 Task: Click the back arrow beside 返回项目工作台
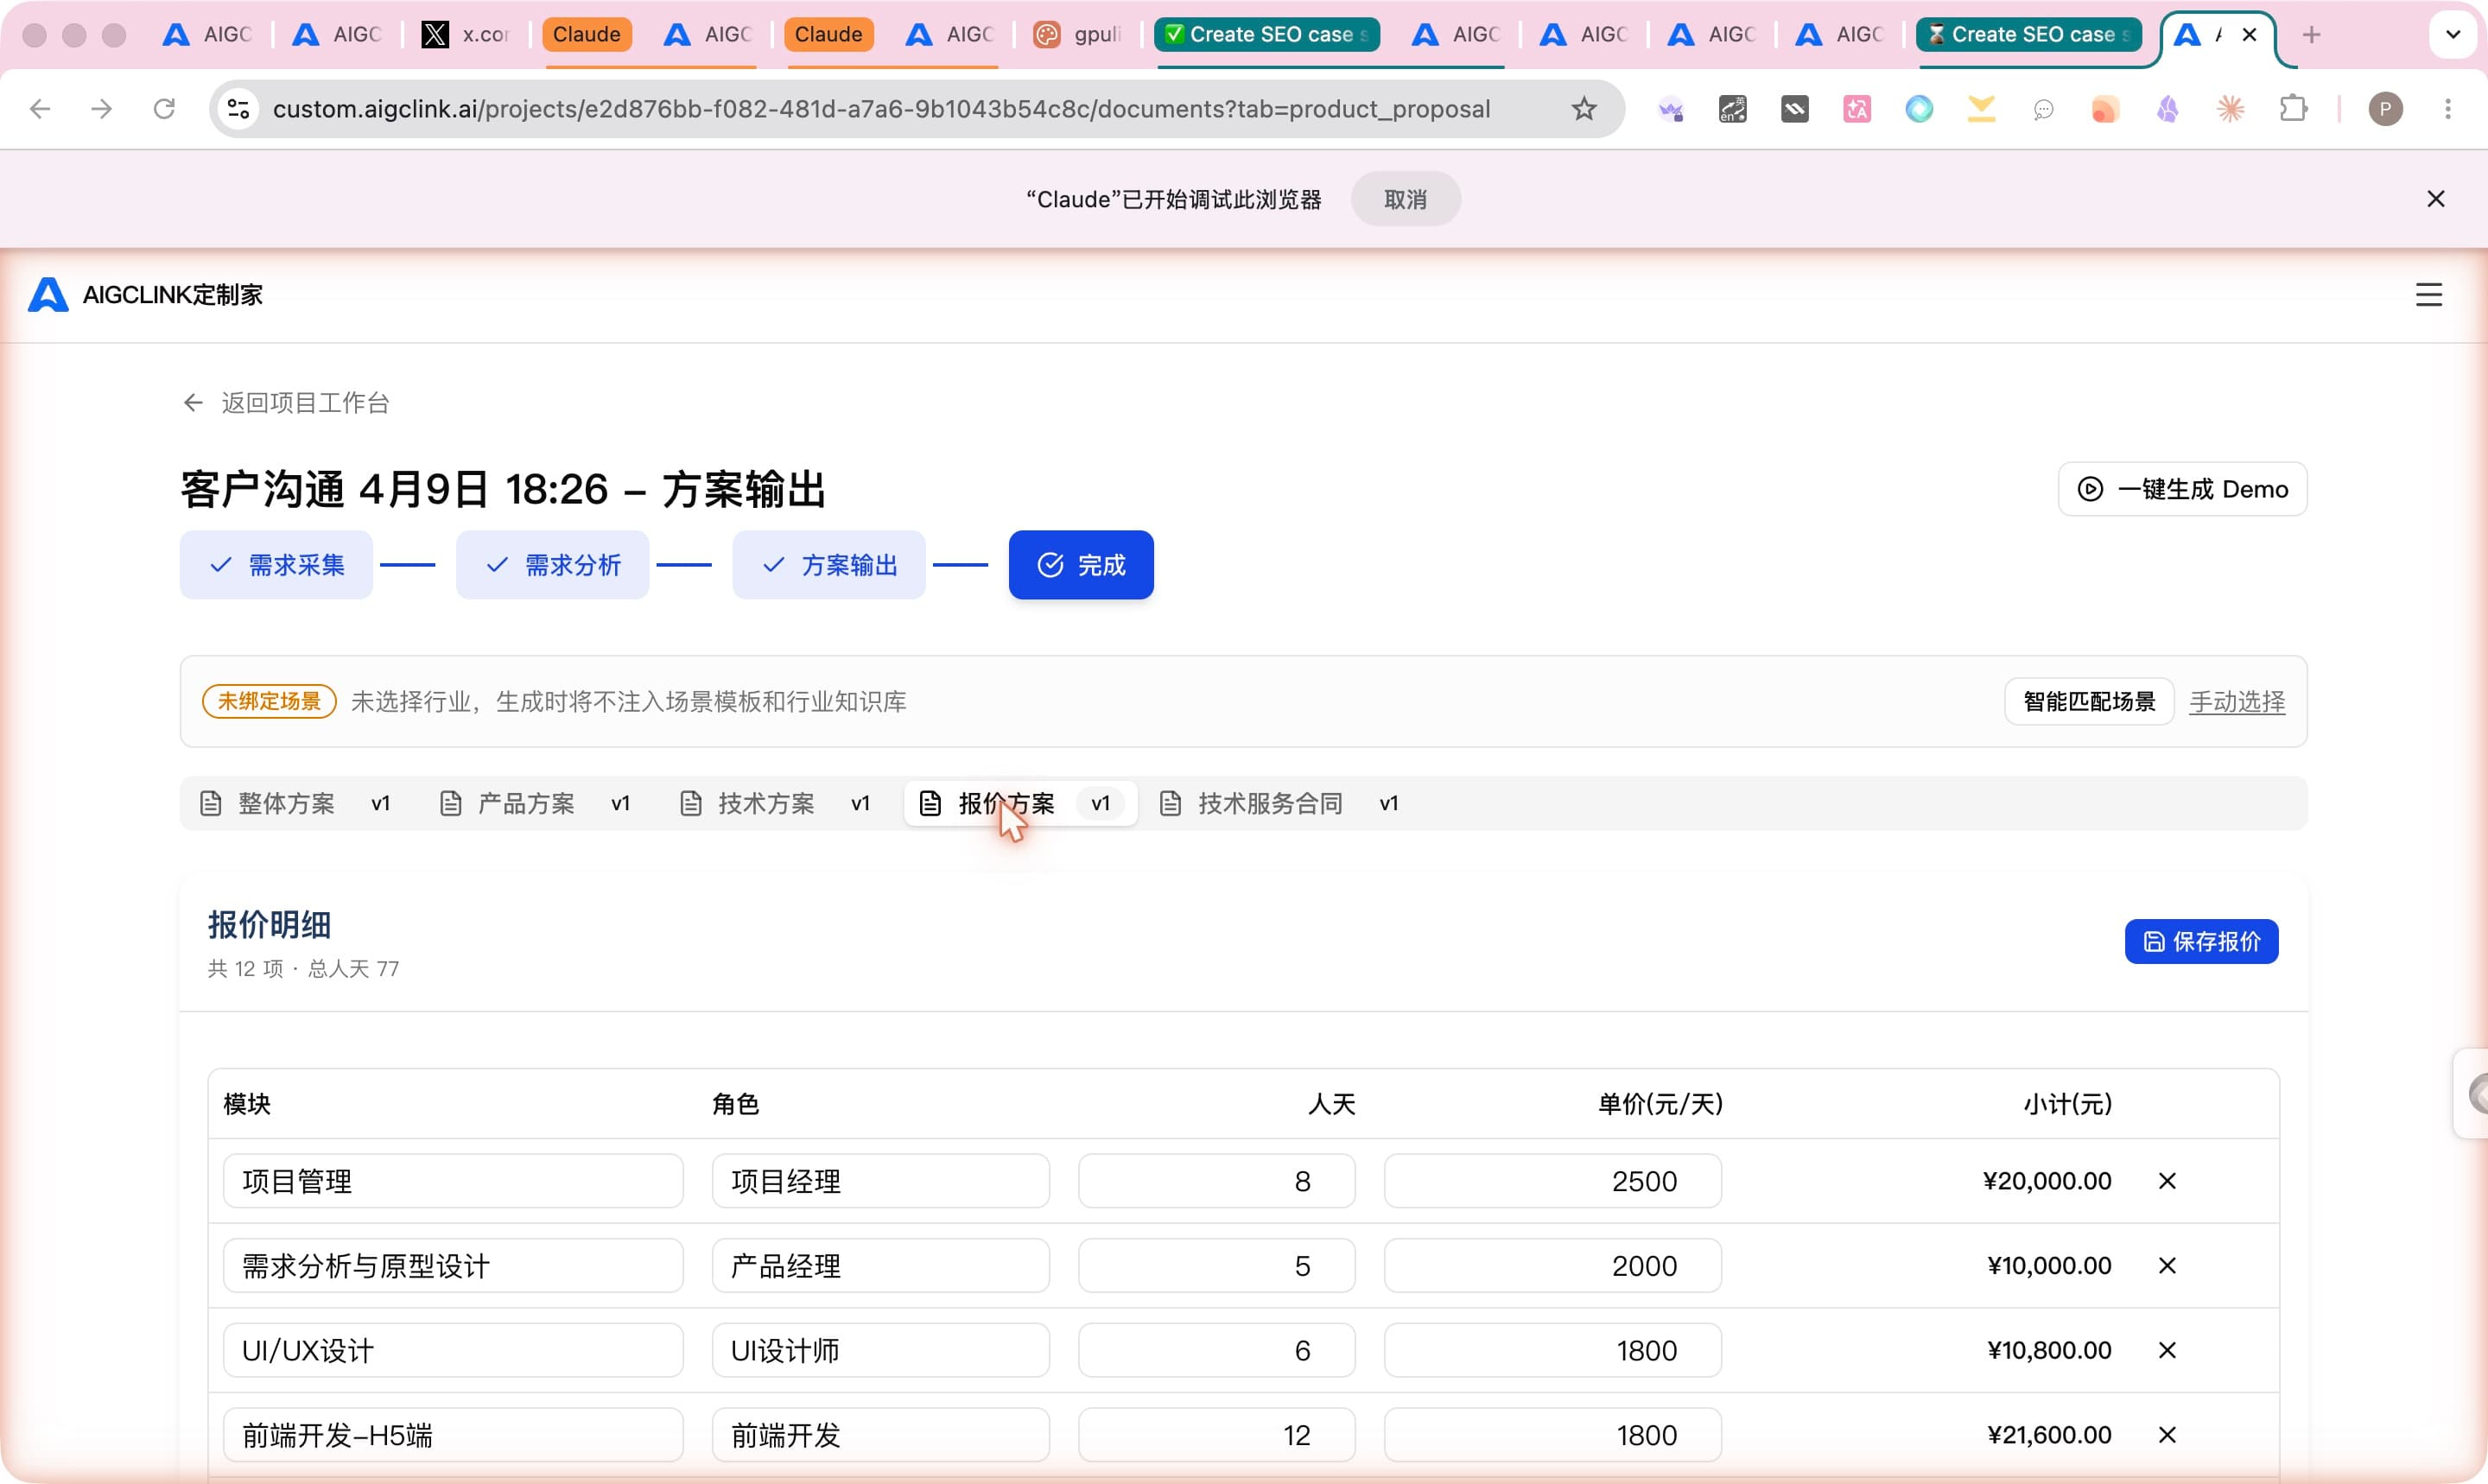coord(193,402)
